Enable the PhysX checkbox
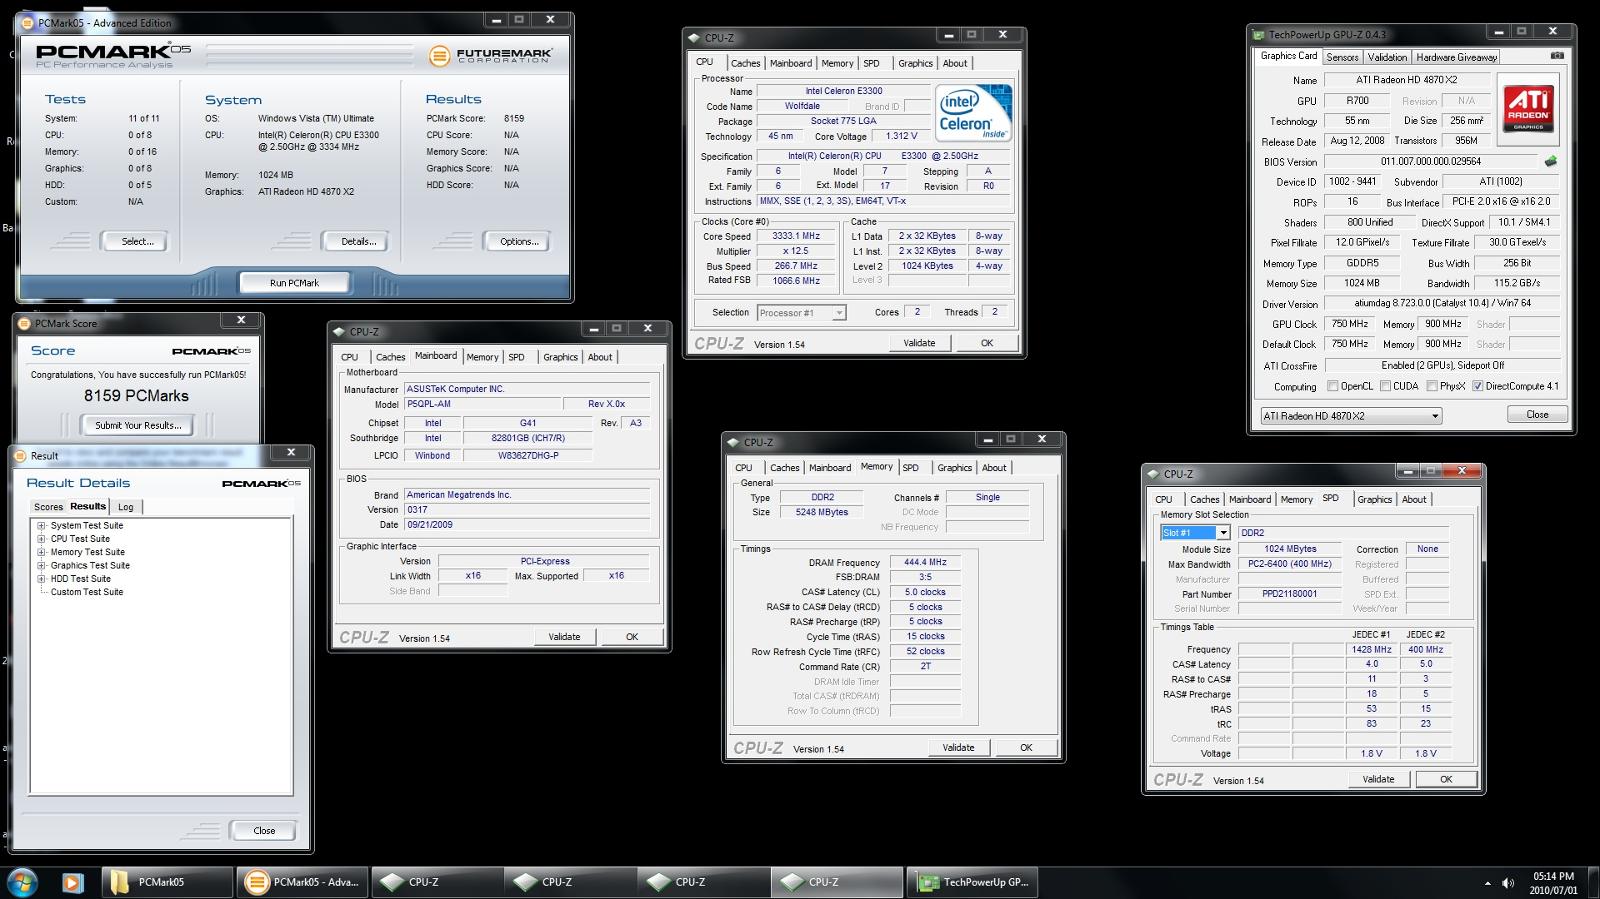 (x=1433, y=386)
